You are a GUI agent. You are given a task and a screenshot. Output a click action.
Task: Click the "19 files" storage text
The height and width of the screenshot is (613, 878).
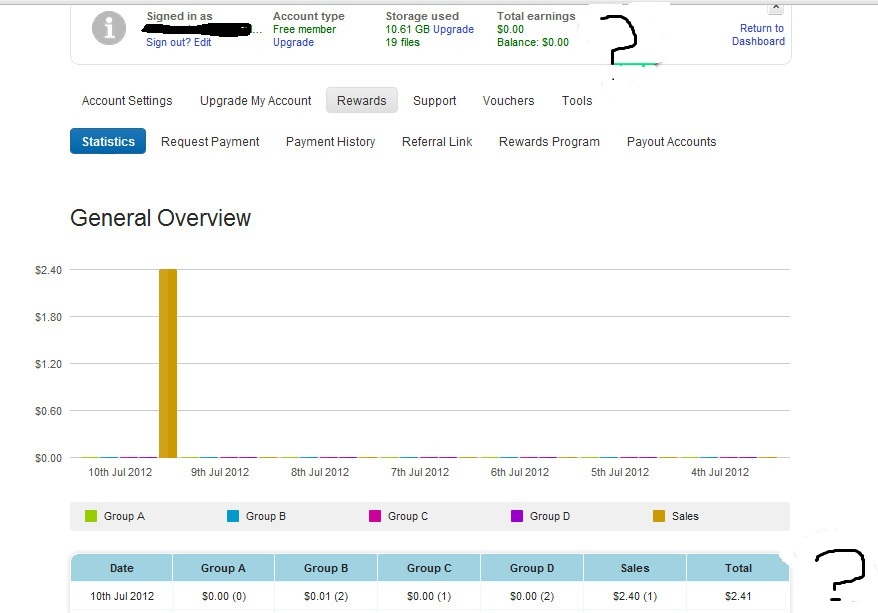pos(402,42)
